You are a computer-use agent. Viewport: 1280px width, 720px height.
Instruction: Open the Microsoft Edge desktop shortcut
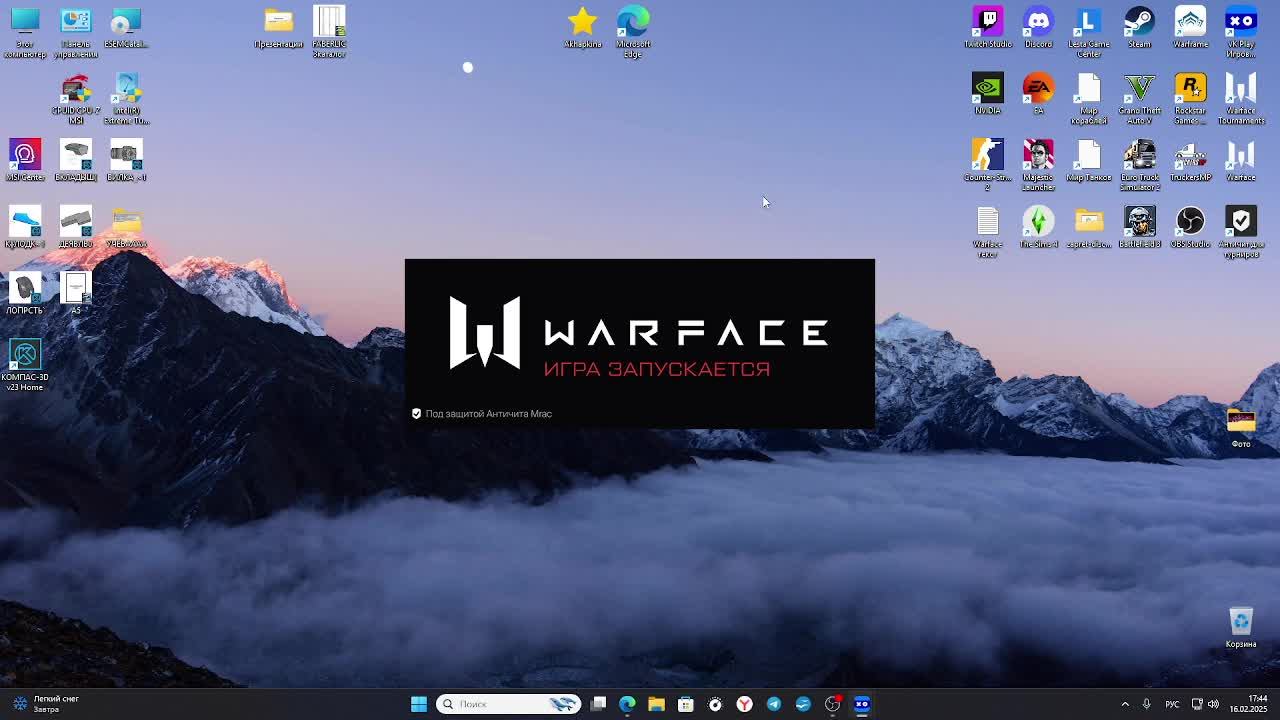633,32
